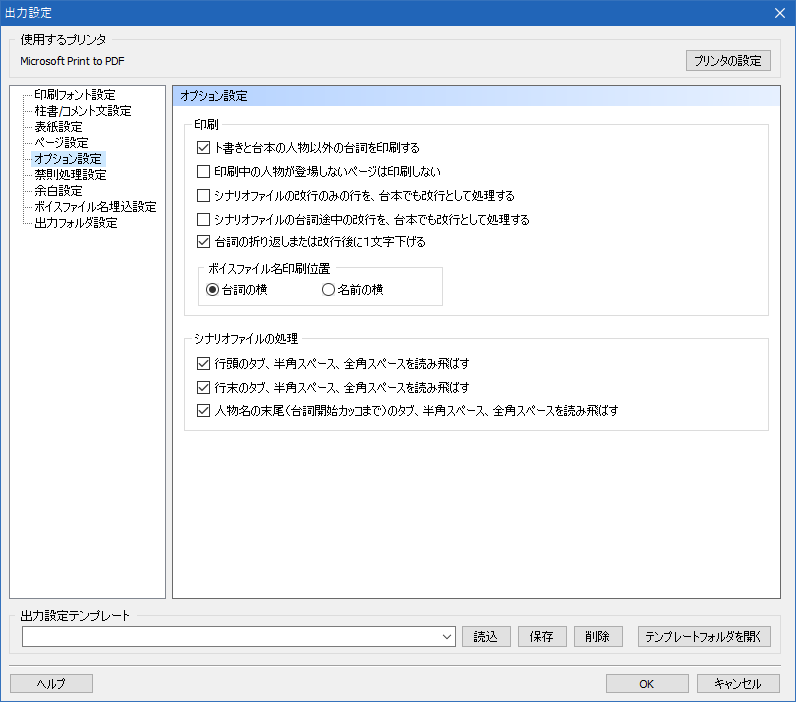Open 禁則処理設定 in the tree

[x=70, y=175]
